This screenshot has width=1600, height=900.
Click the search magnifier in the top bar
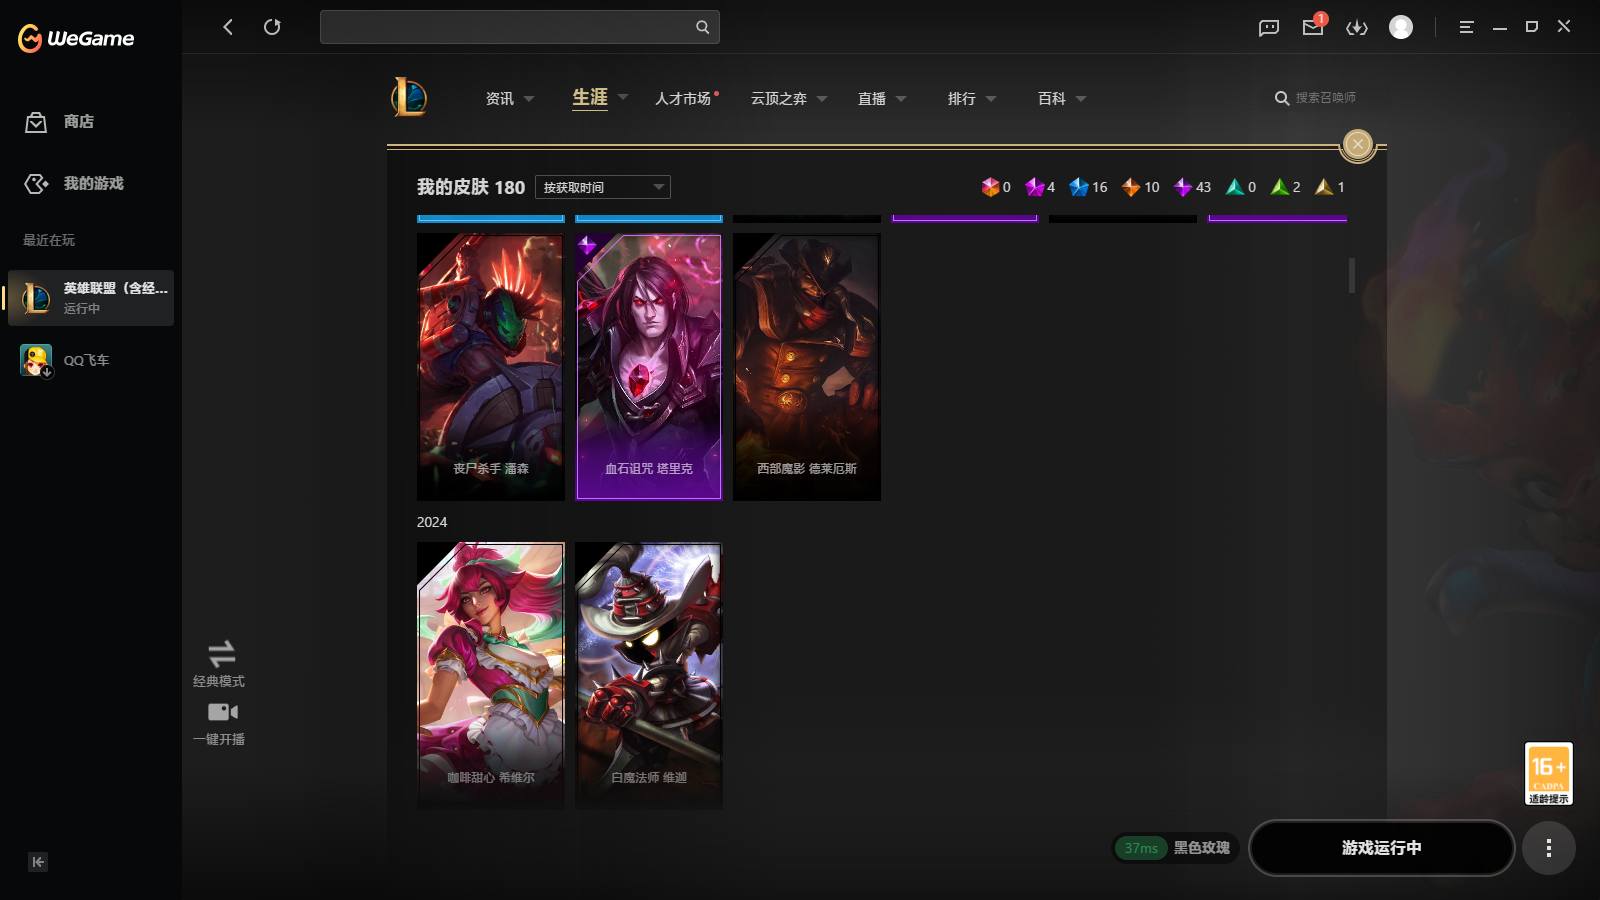[702, 27]
